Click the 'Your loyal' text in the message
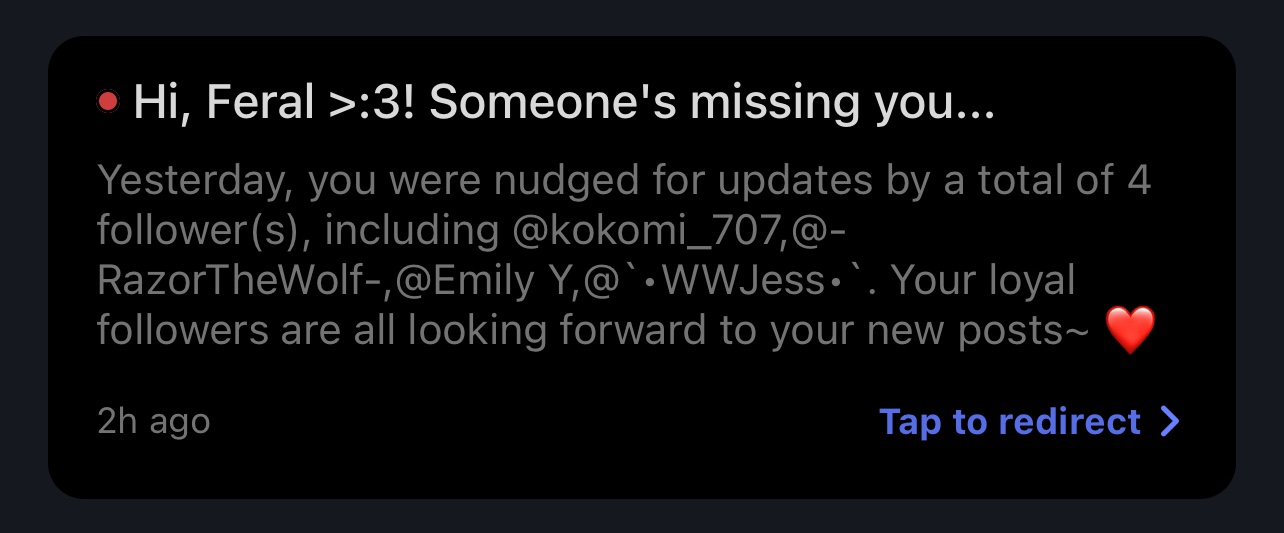This screenshot has width=1284, height=533. (x=982, y=281)
